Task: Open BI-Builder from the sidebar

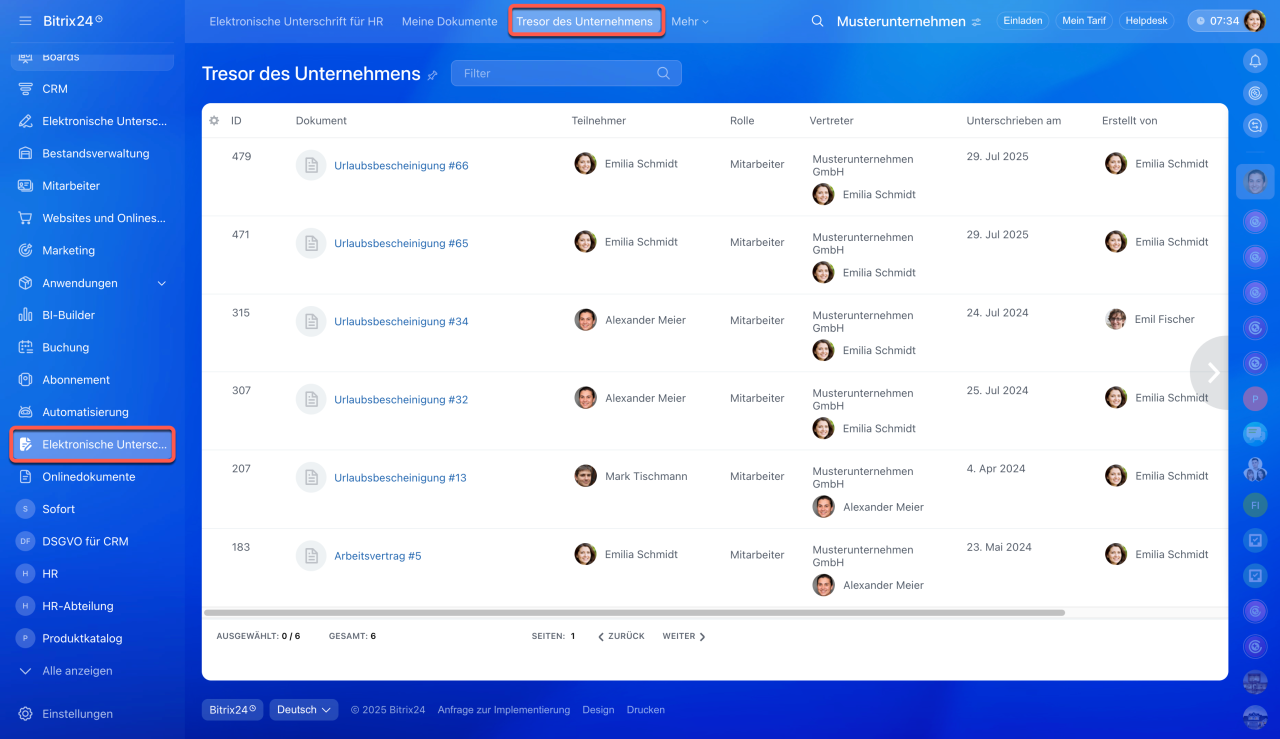Action: click(x=68, y=315)
